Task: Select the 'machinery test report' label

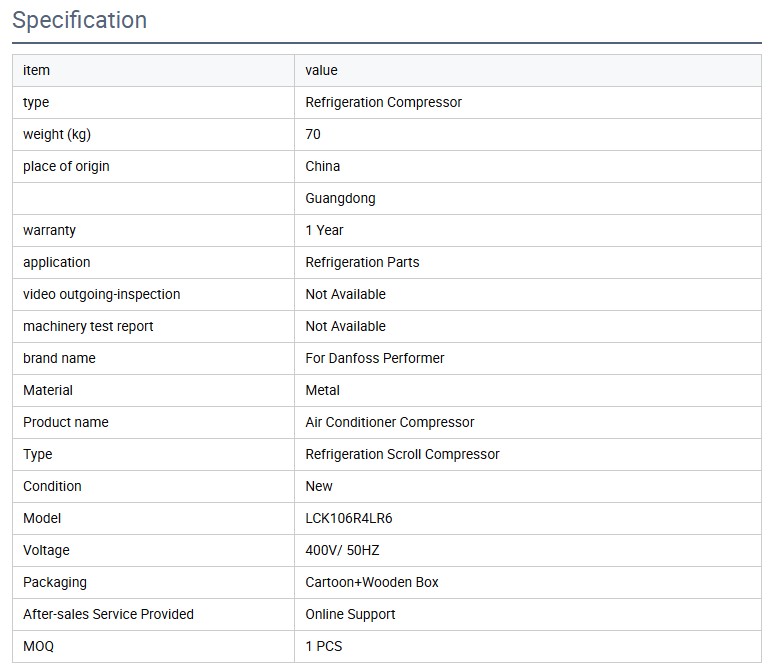Action: [x=88, y=326]
